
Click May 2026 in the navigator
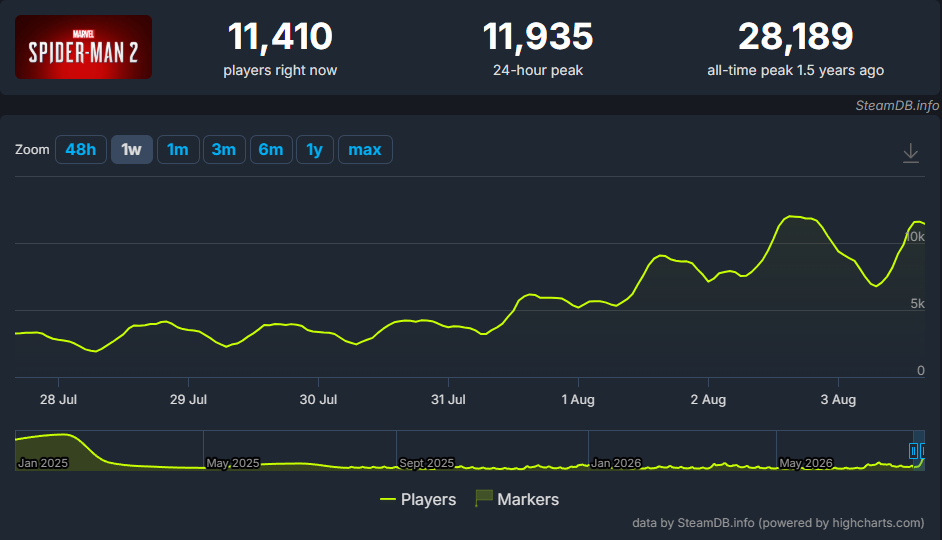(x=806, y=463)
